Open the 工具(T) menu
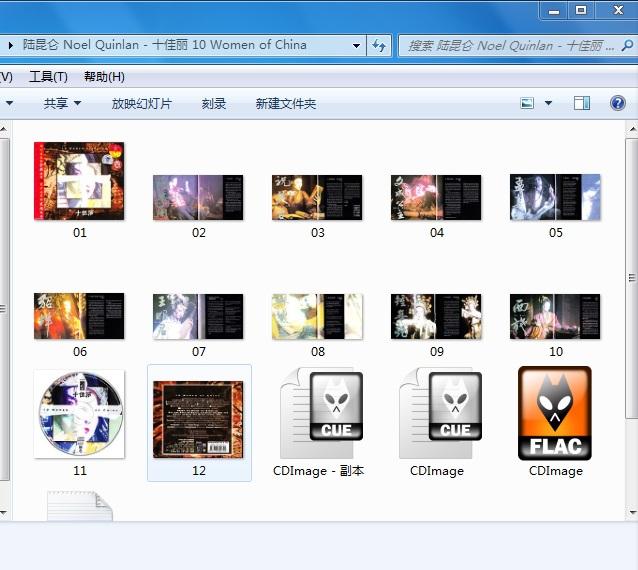The height and width of the screenshot is (570, 638). point(48,76)
